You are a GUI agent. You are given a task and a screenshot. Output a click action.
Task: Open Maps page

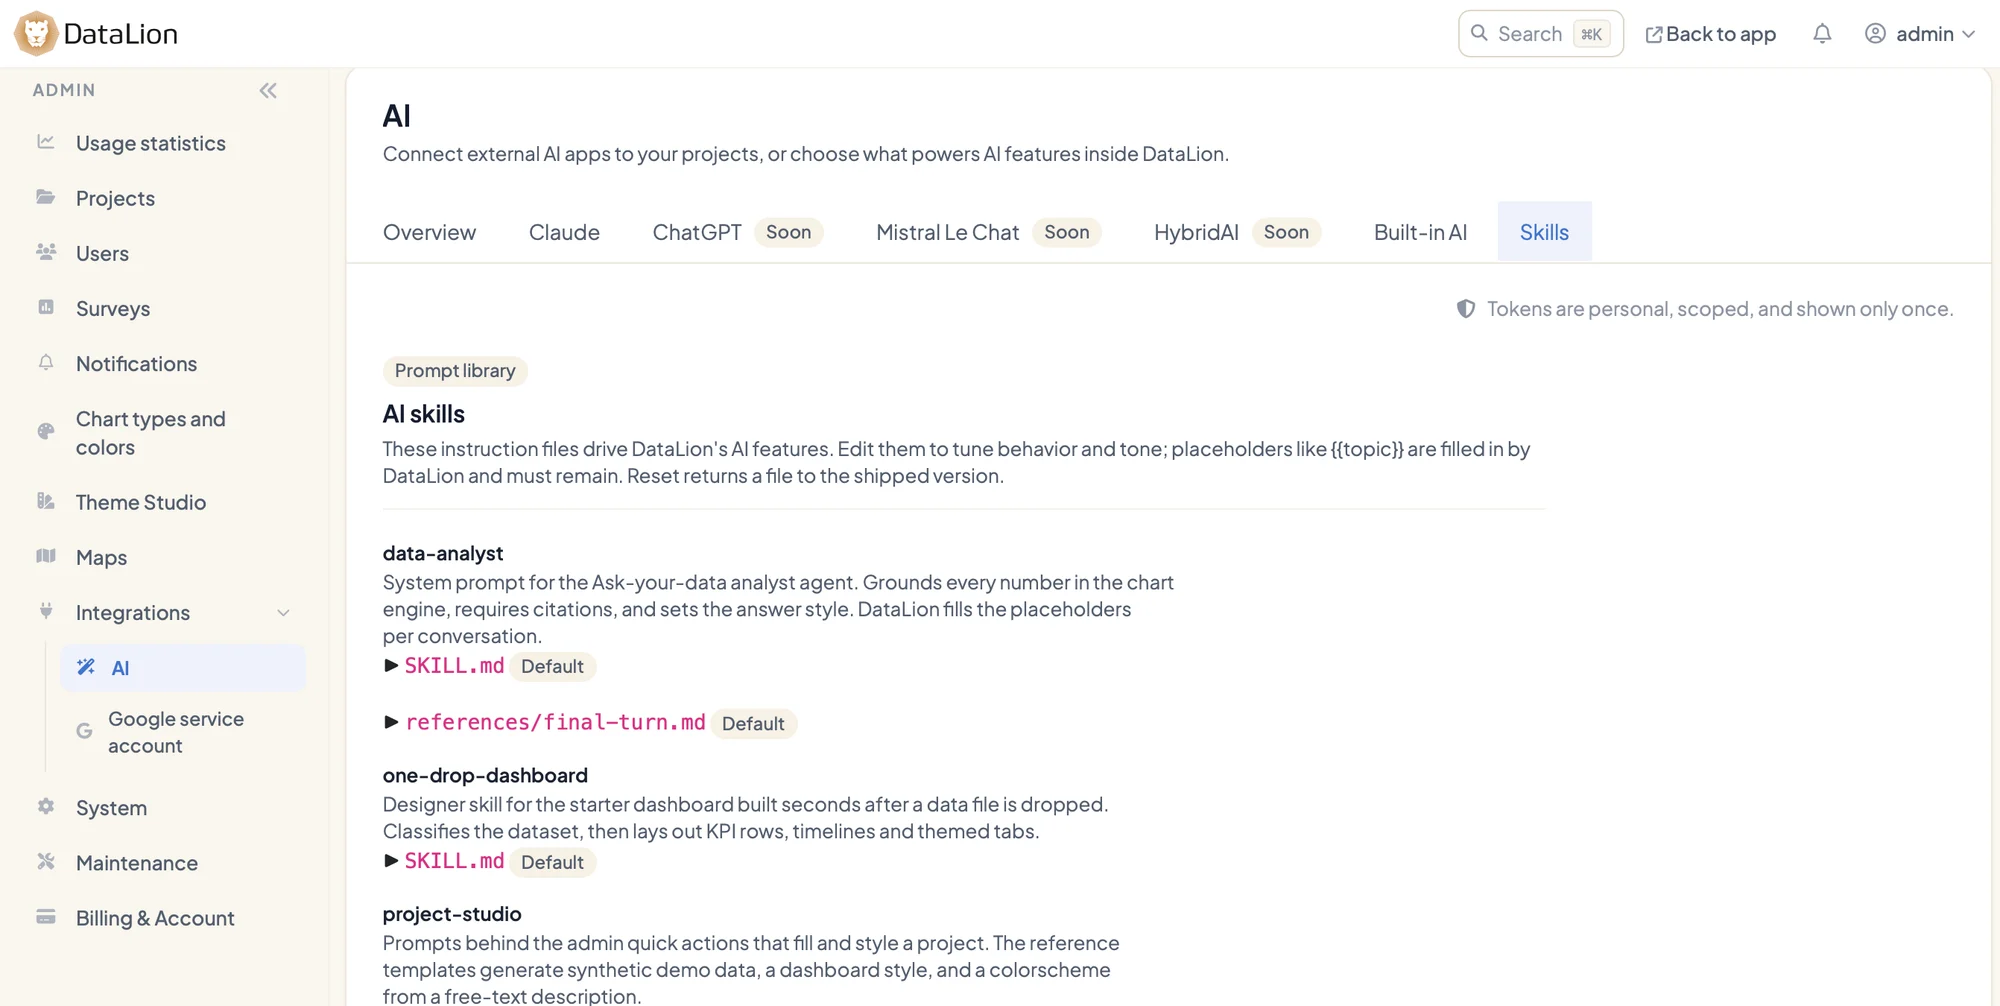[x=101, y=557]
